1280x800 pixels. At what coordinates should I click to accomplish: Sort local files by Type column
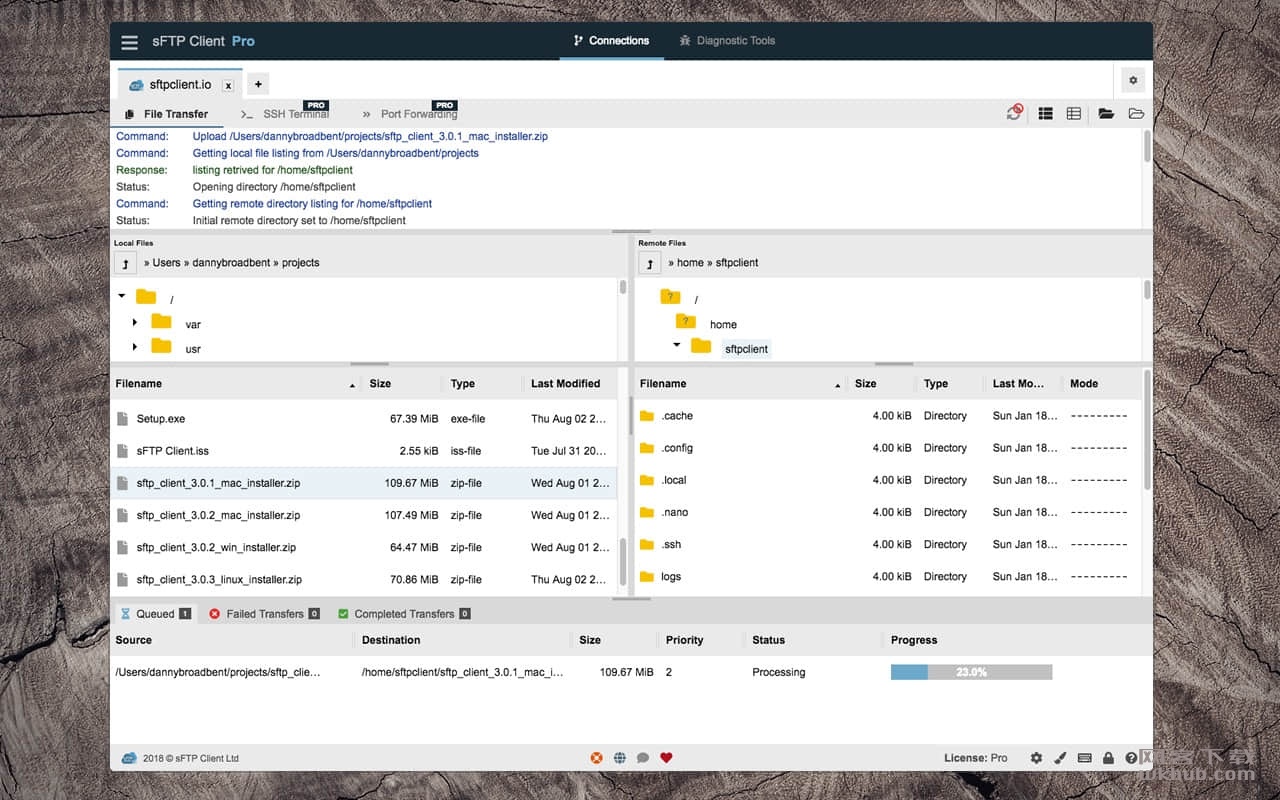(463, 384)
